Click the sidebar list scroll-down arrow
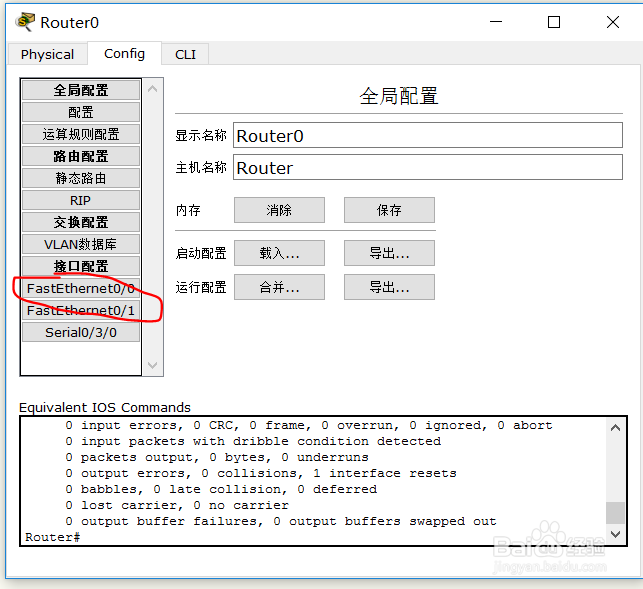The height and width of the screenshot is (589, 643). pyautogui.click(x=153, y=365)
